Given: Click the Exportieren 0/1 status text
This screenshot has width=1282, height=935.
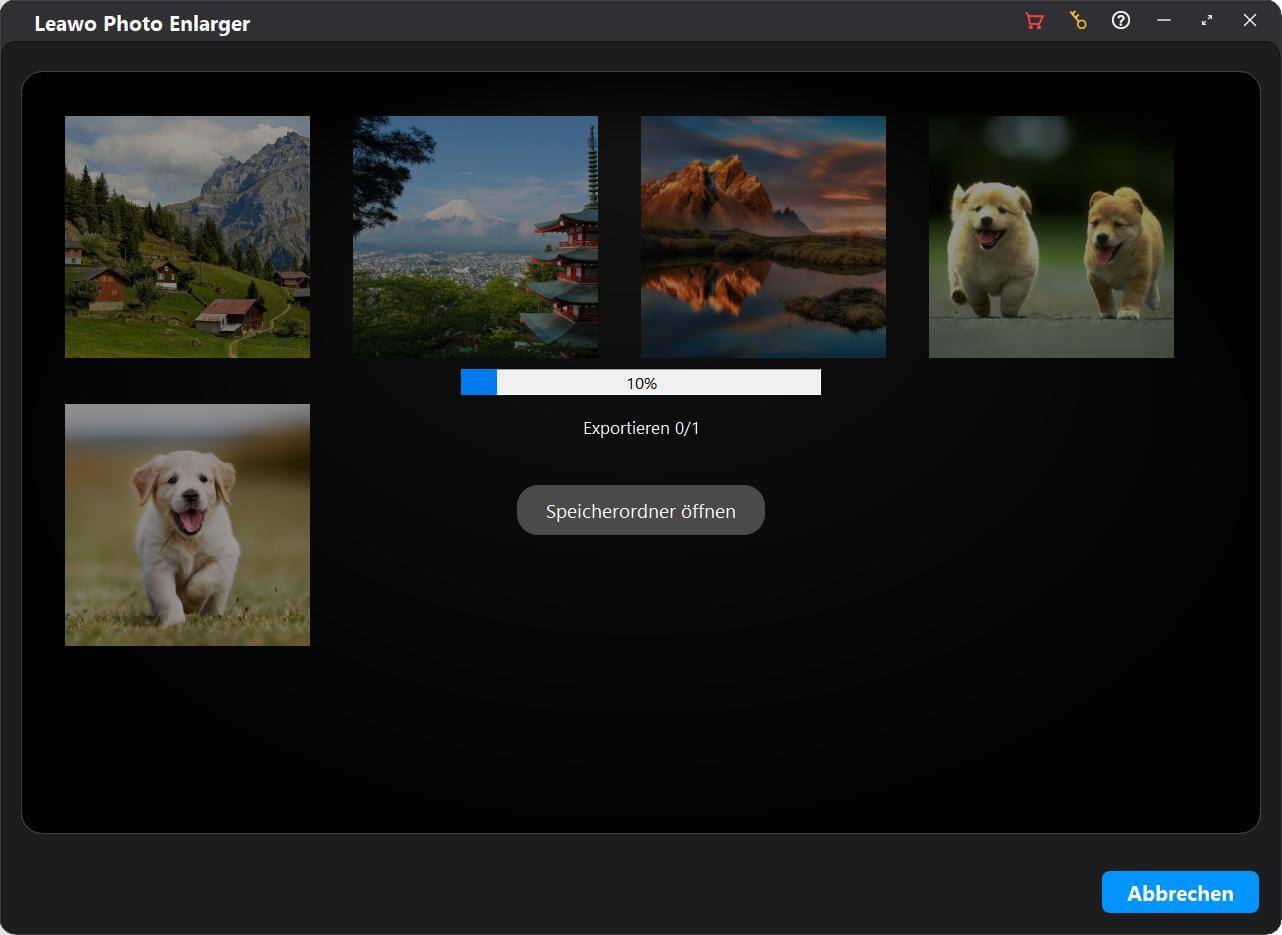Looking at the screenshot, I should click(x=641, y=429).
